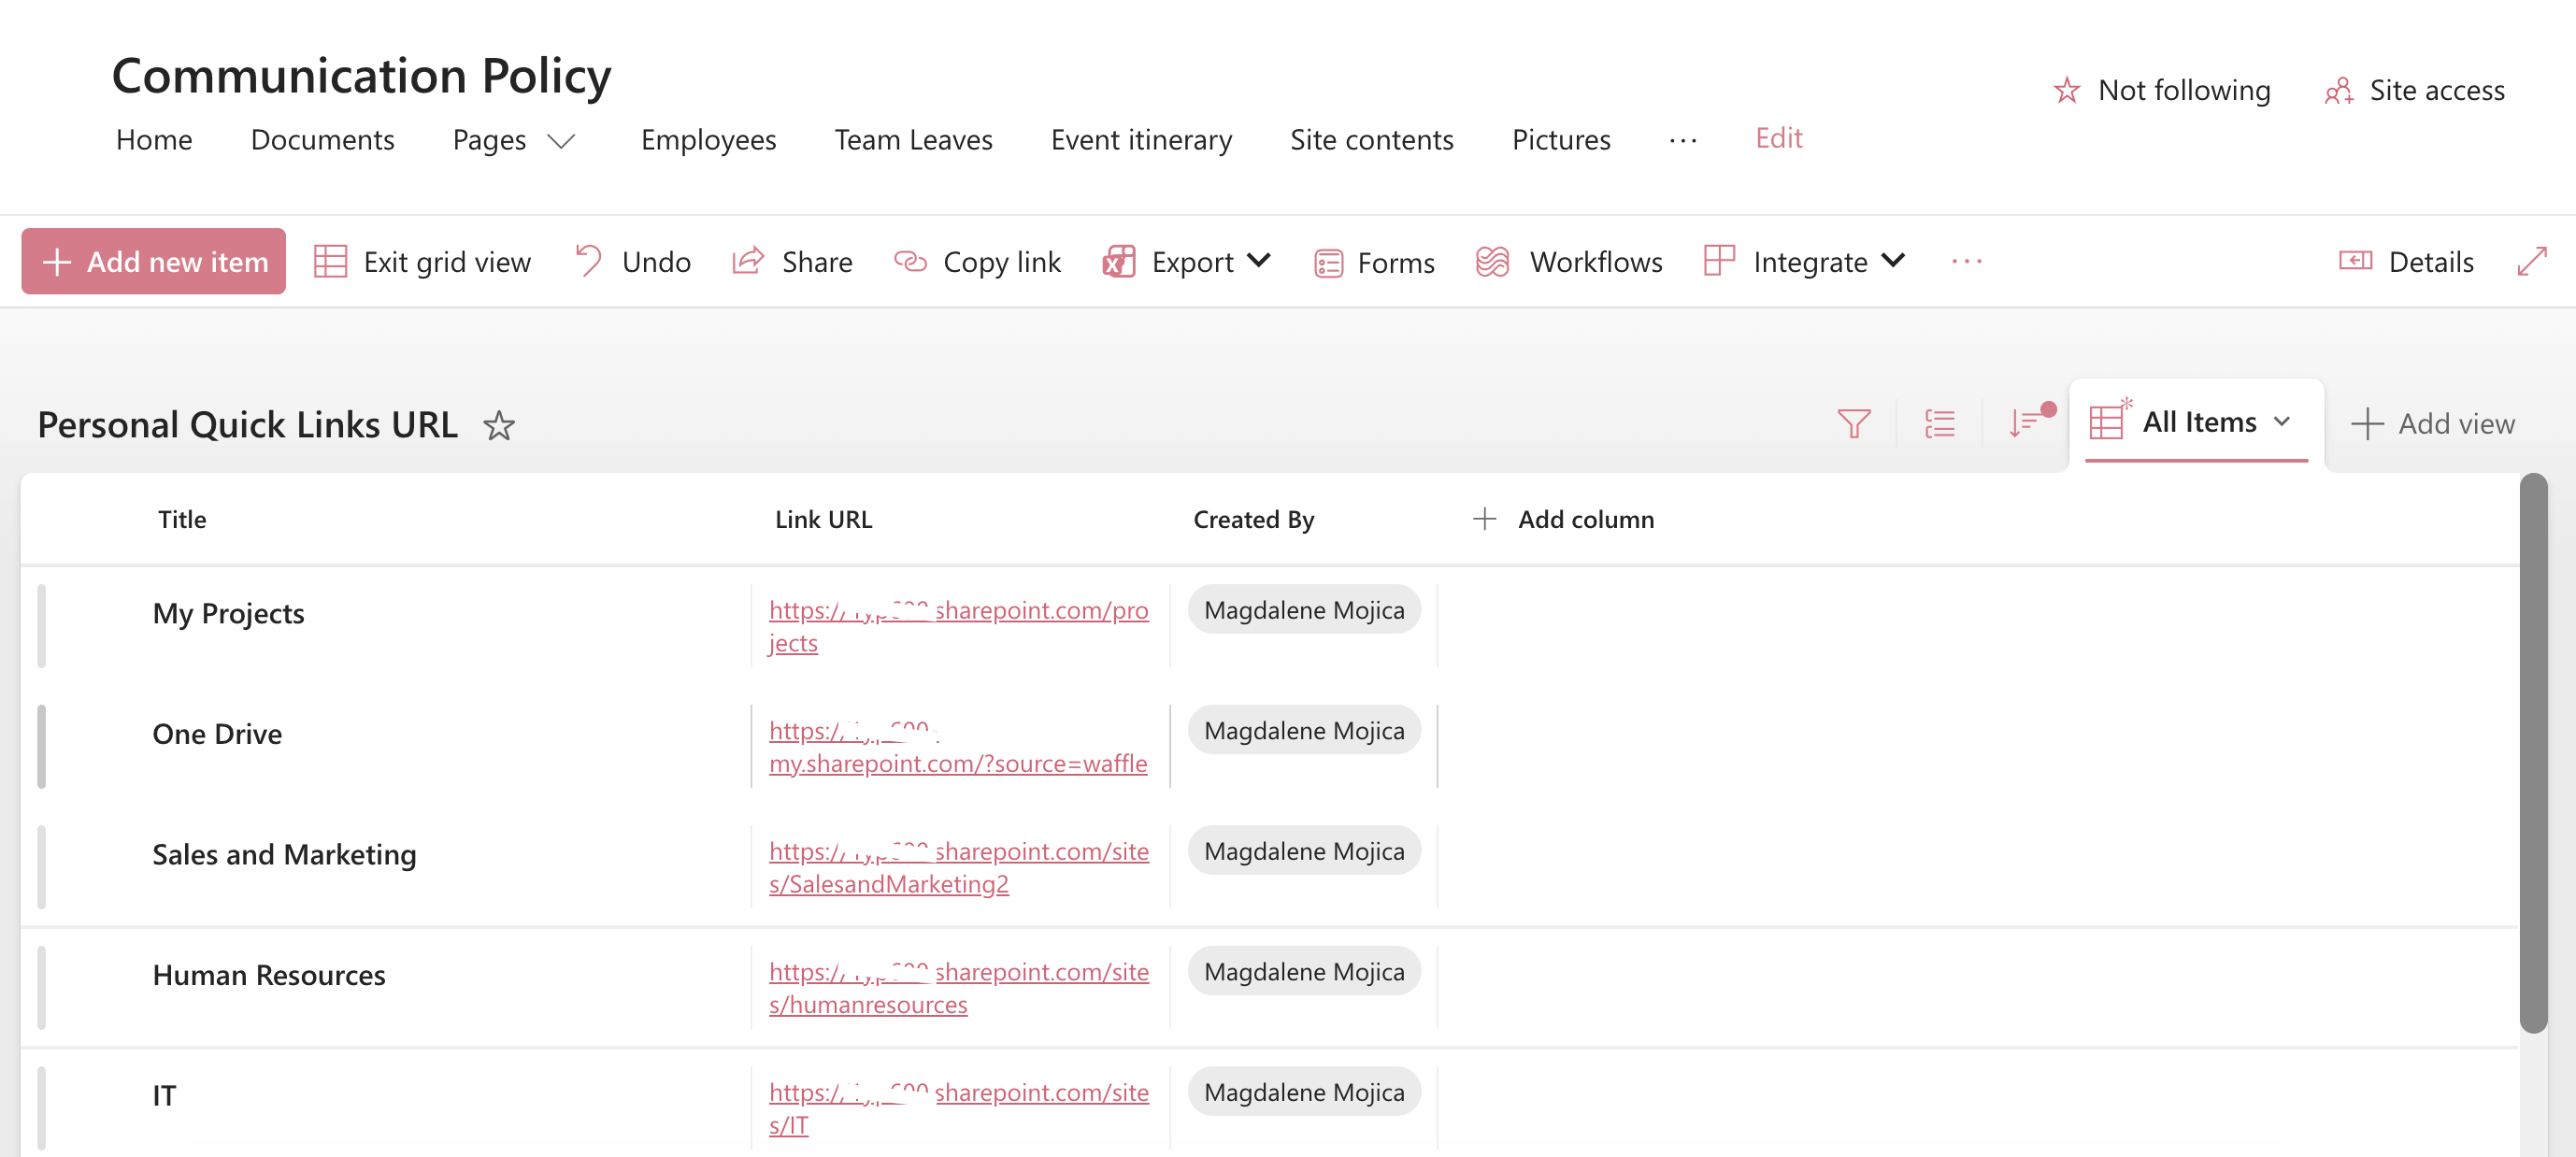Image resolution: width=2576 pixels, height=1157 pixels.
Task: Open the humanresources site link
Action: (958, 988)
